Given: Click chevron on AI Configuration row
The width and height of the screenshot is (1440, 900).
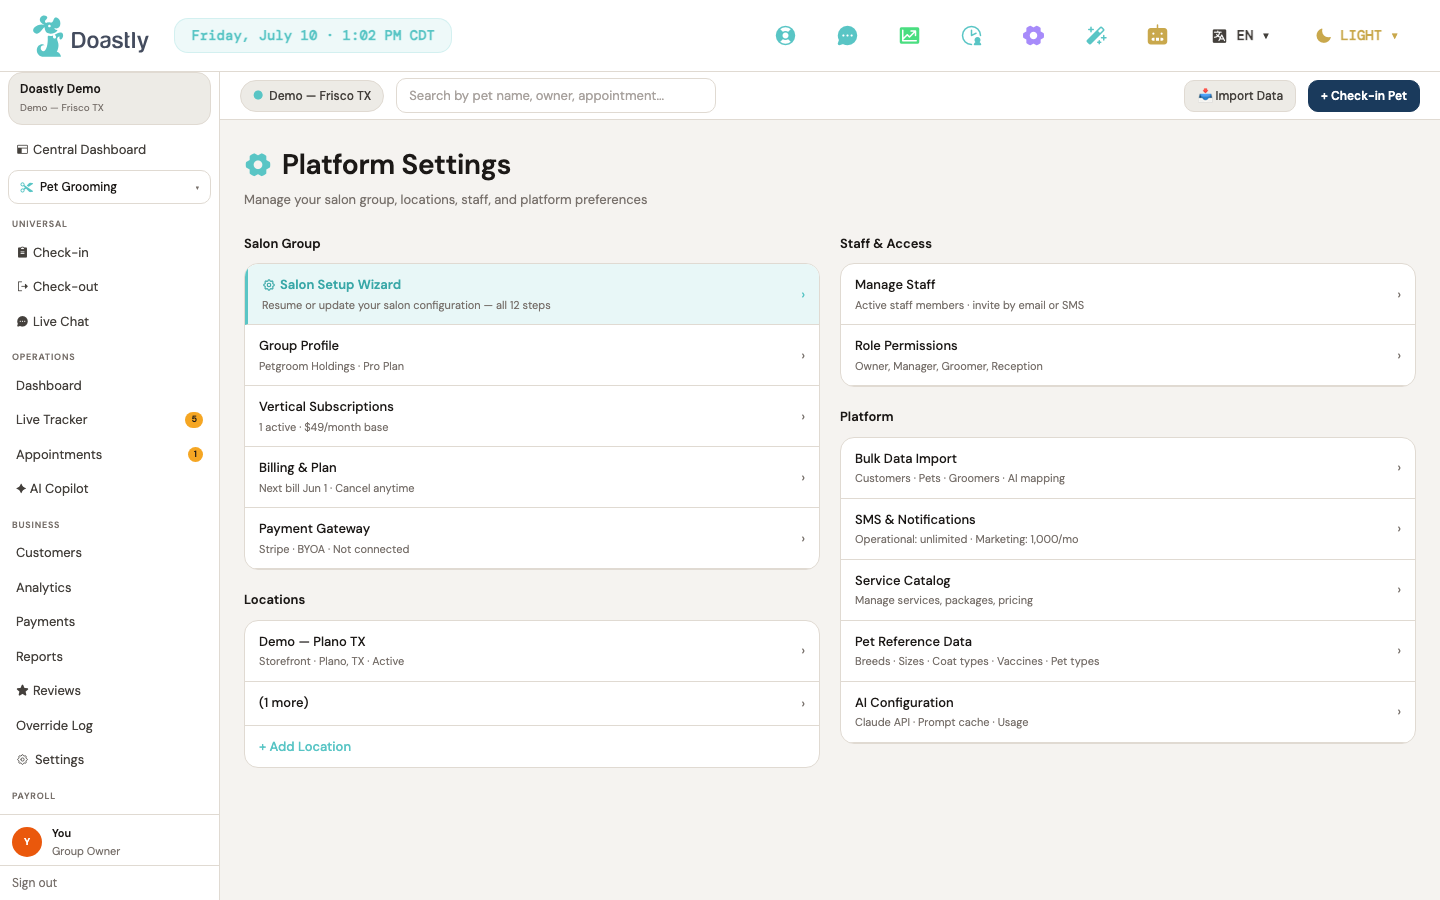Looking at the screenshot, I should click(1399, 712).
